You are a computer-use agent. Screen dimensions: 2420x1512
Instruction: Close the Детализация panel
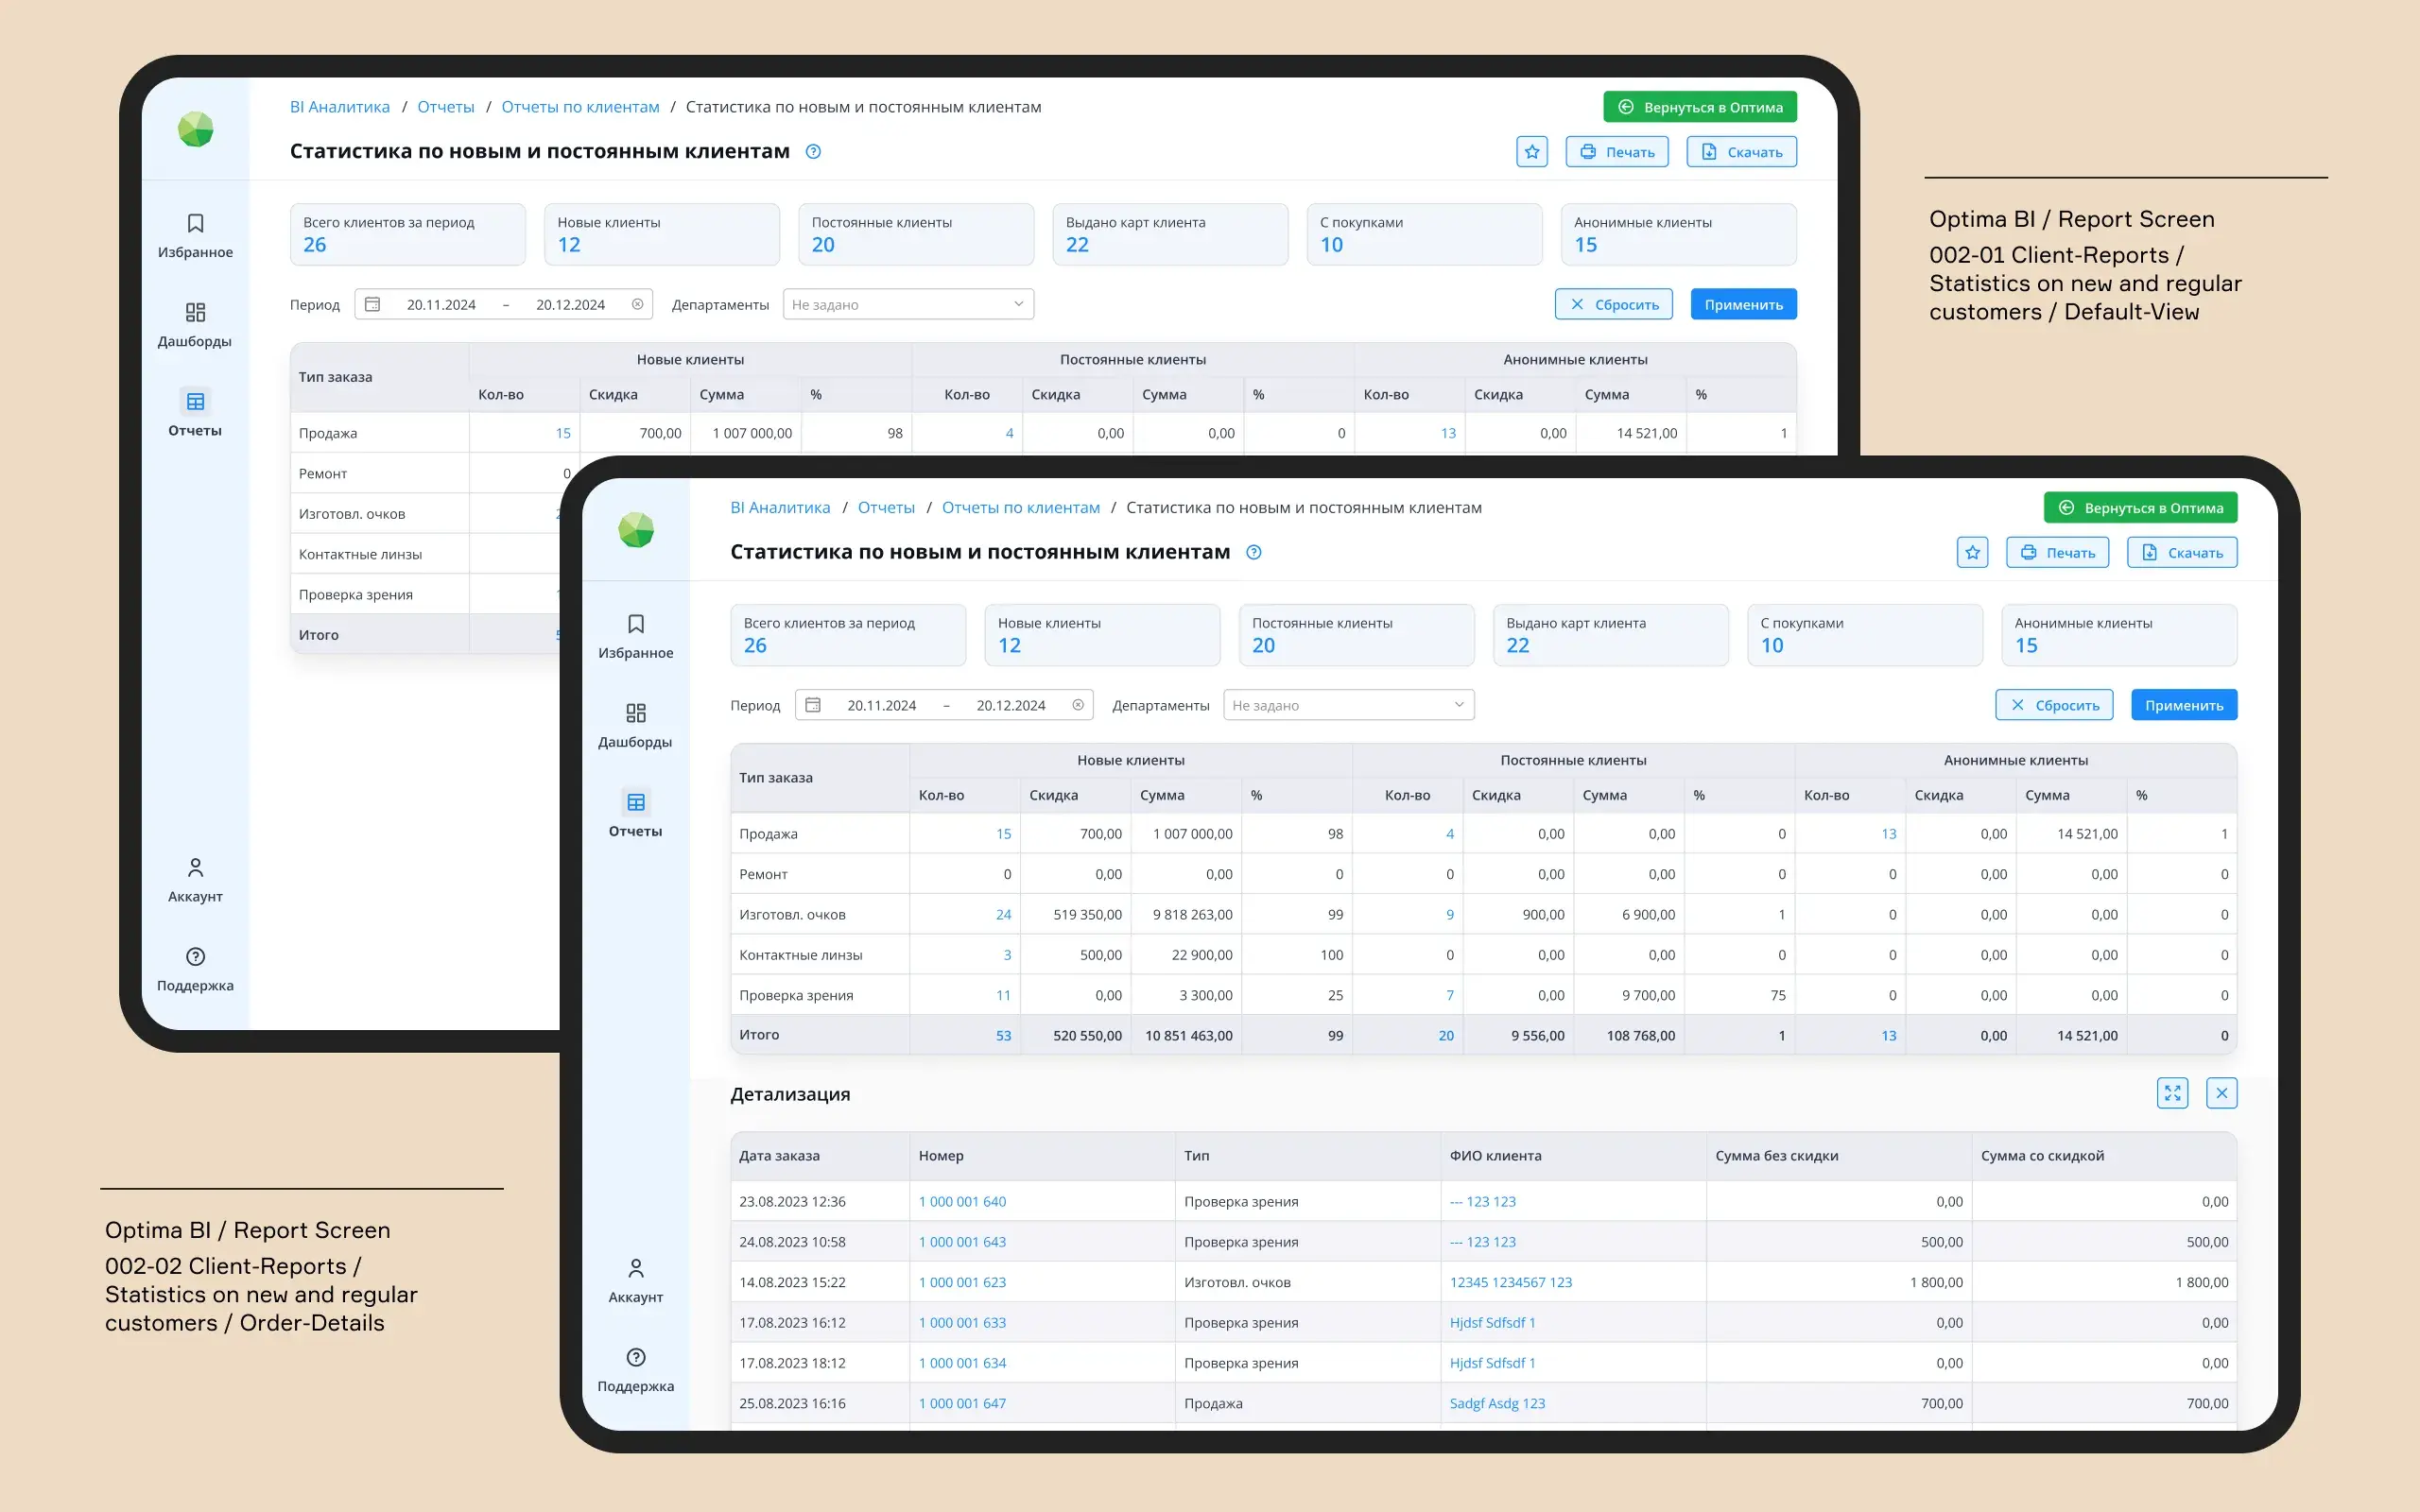point(2221,1093)
